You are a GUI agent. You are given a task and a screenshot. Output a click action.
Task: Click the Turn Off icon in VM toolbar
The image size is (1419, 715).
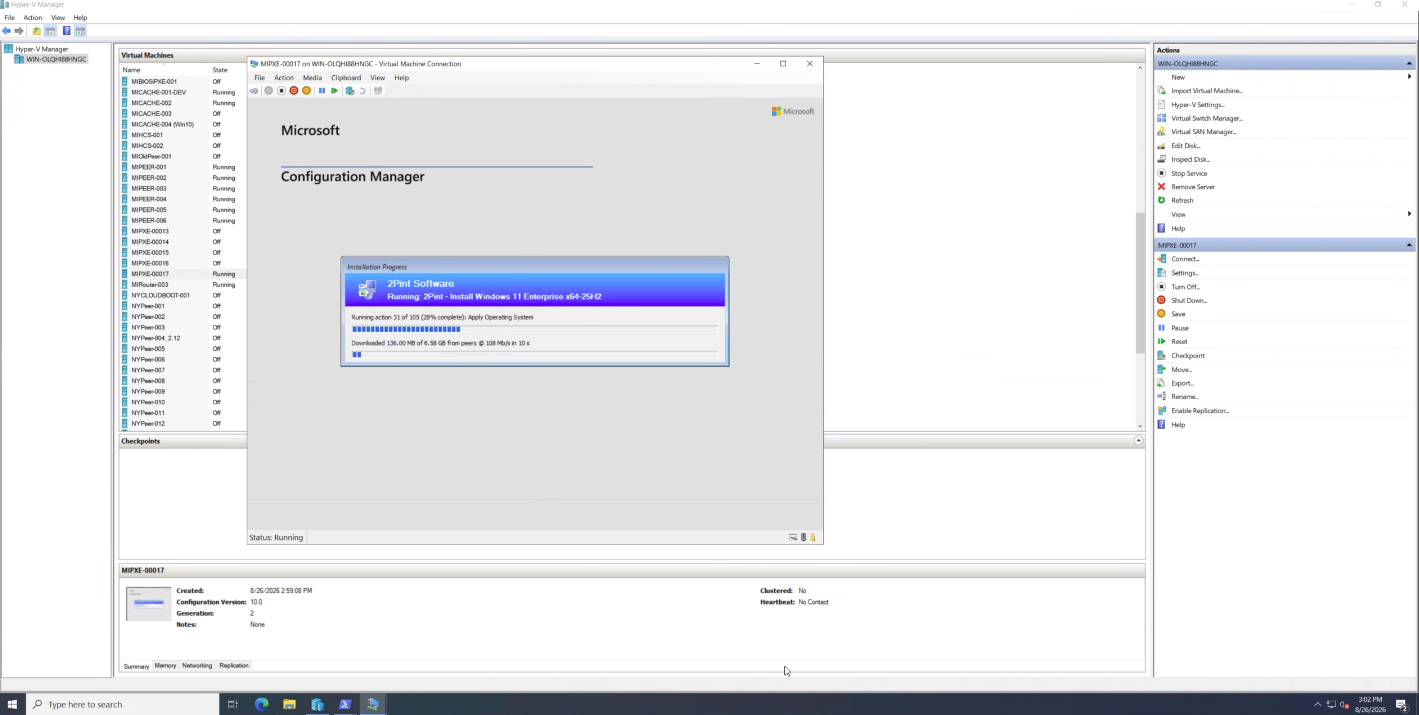(281, 91)
